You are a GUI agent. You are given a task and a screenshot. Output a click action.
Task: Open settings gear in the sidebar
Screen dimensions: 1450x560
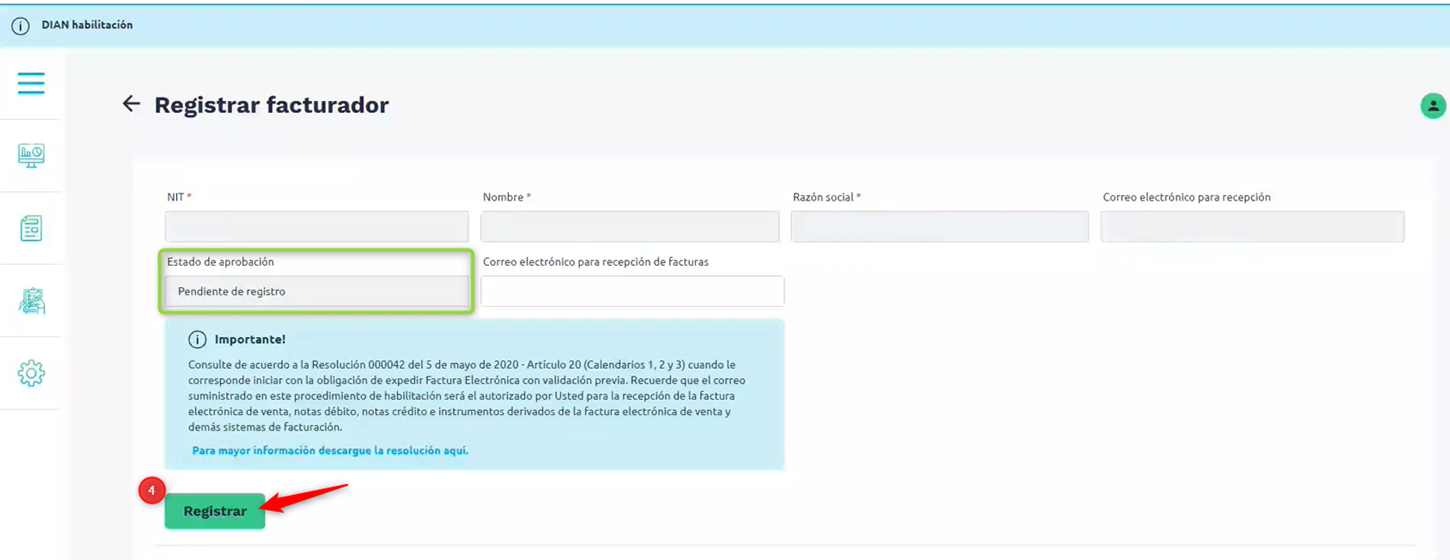pos(31,373)
